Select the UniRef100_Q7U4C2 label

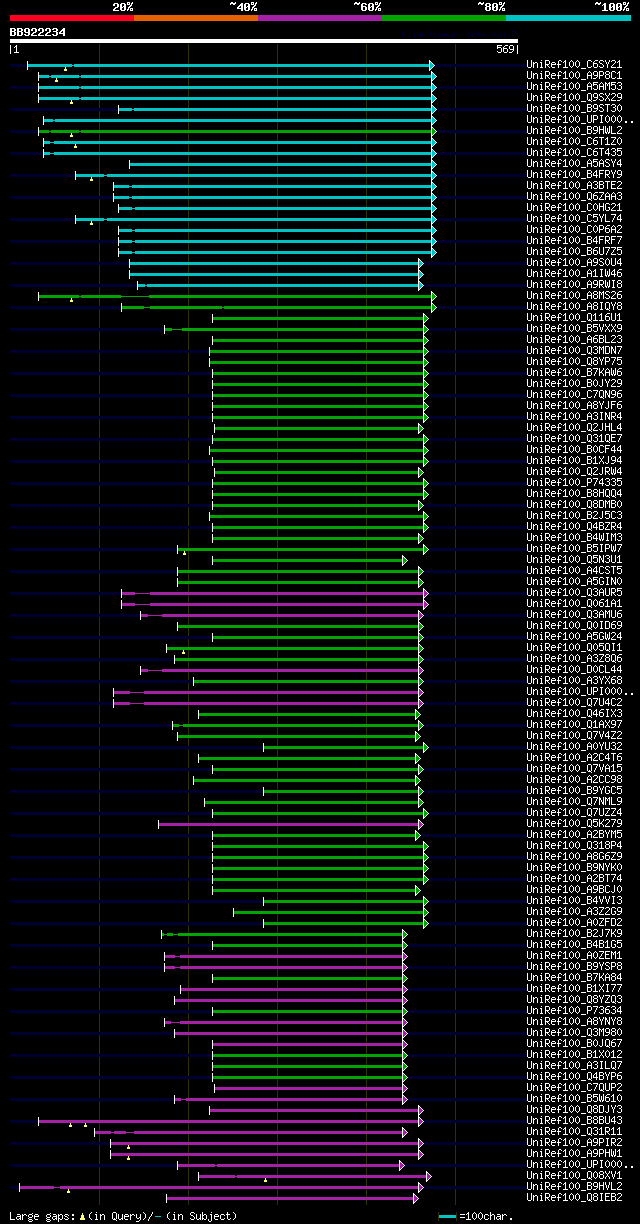pyautogui.click(x=574, y=703)
